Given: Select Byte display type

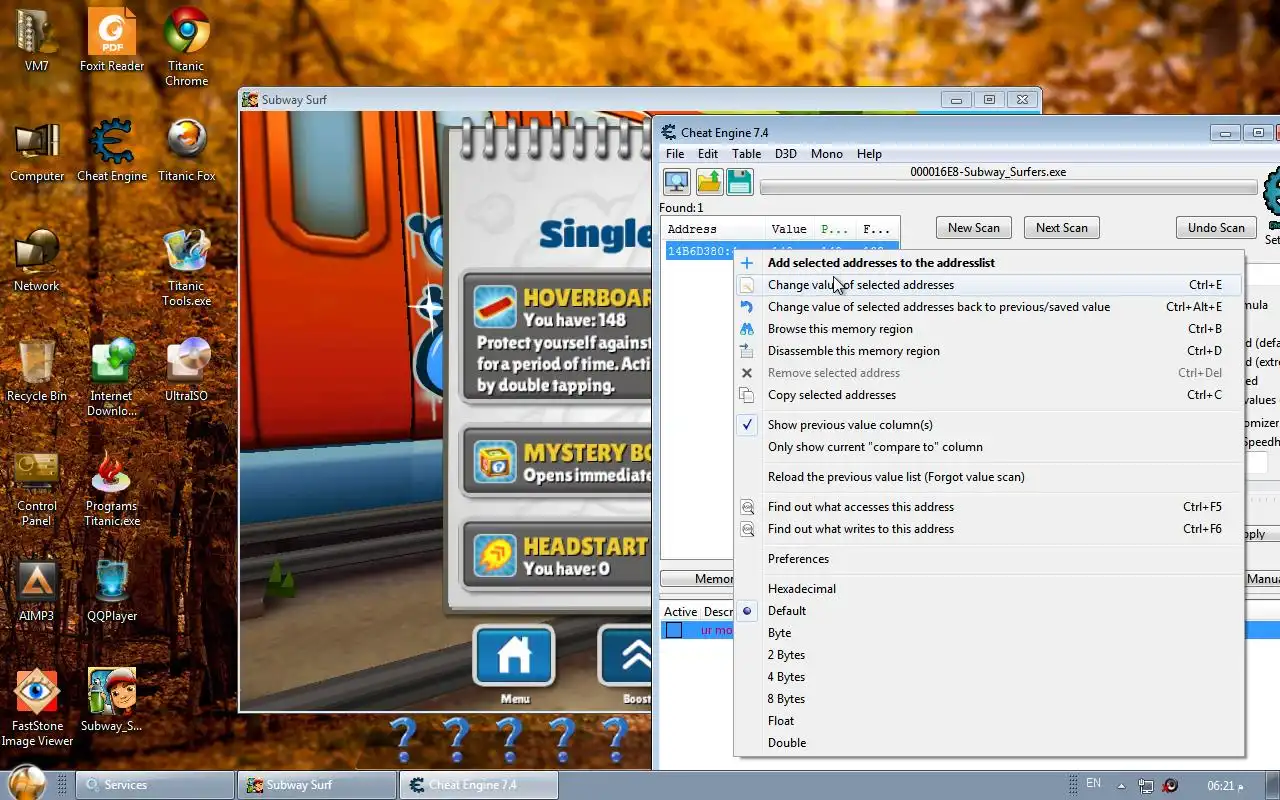Looking at the screenshot, I should coord(989,633).
